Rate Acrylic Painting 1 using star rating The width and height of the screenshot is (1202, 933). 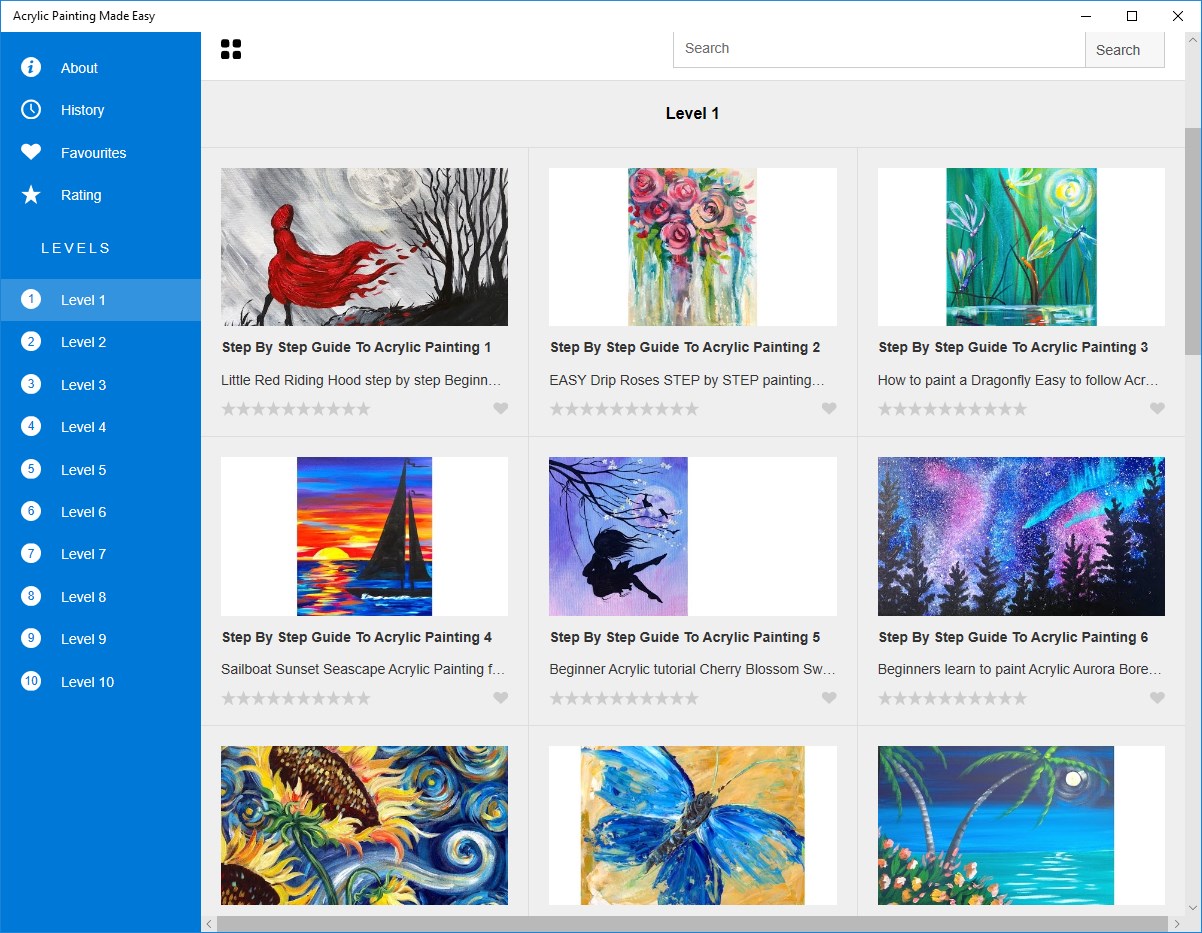click(296, 408)
